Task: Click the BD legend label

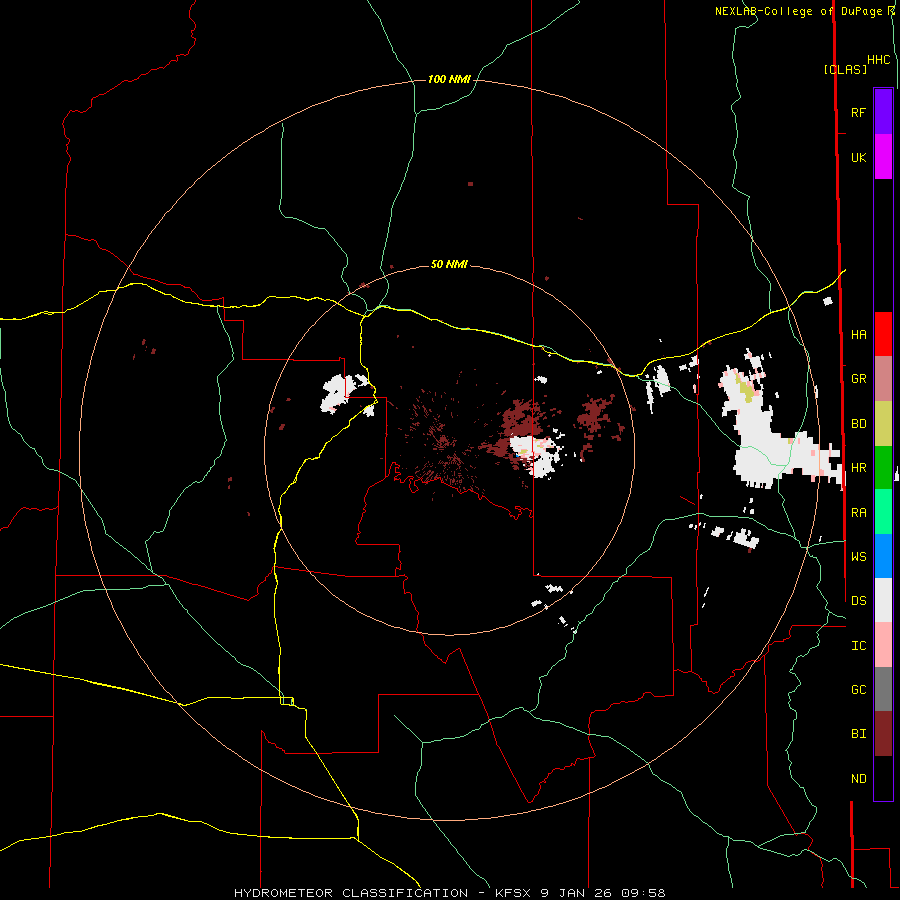Action: click(x=858, y=424)
